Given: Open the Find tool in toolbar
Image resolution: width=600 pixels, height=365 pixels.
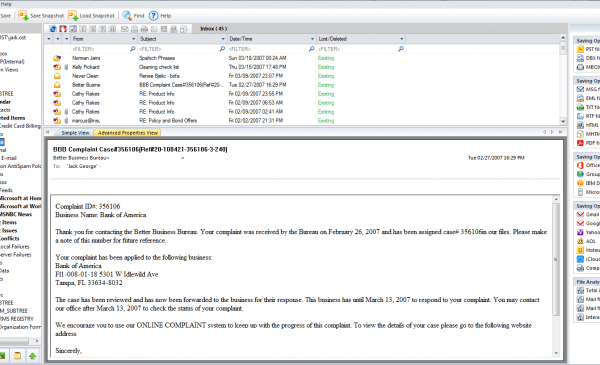Looking at the screenshot, I should 133,16.
